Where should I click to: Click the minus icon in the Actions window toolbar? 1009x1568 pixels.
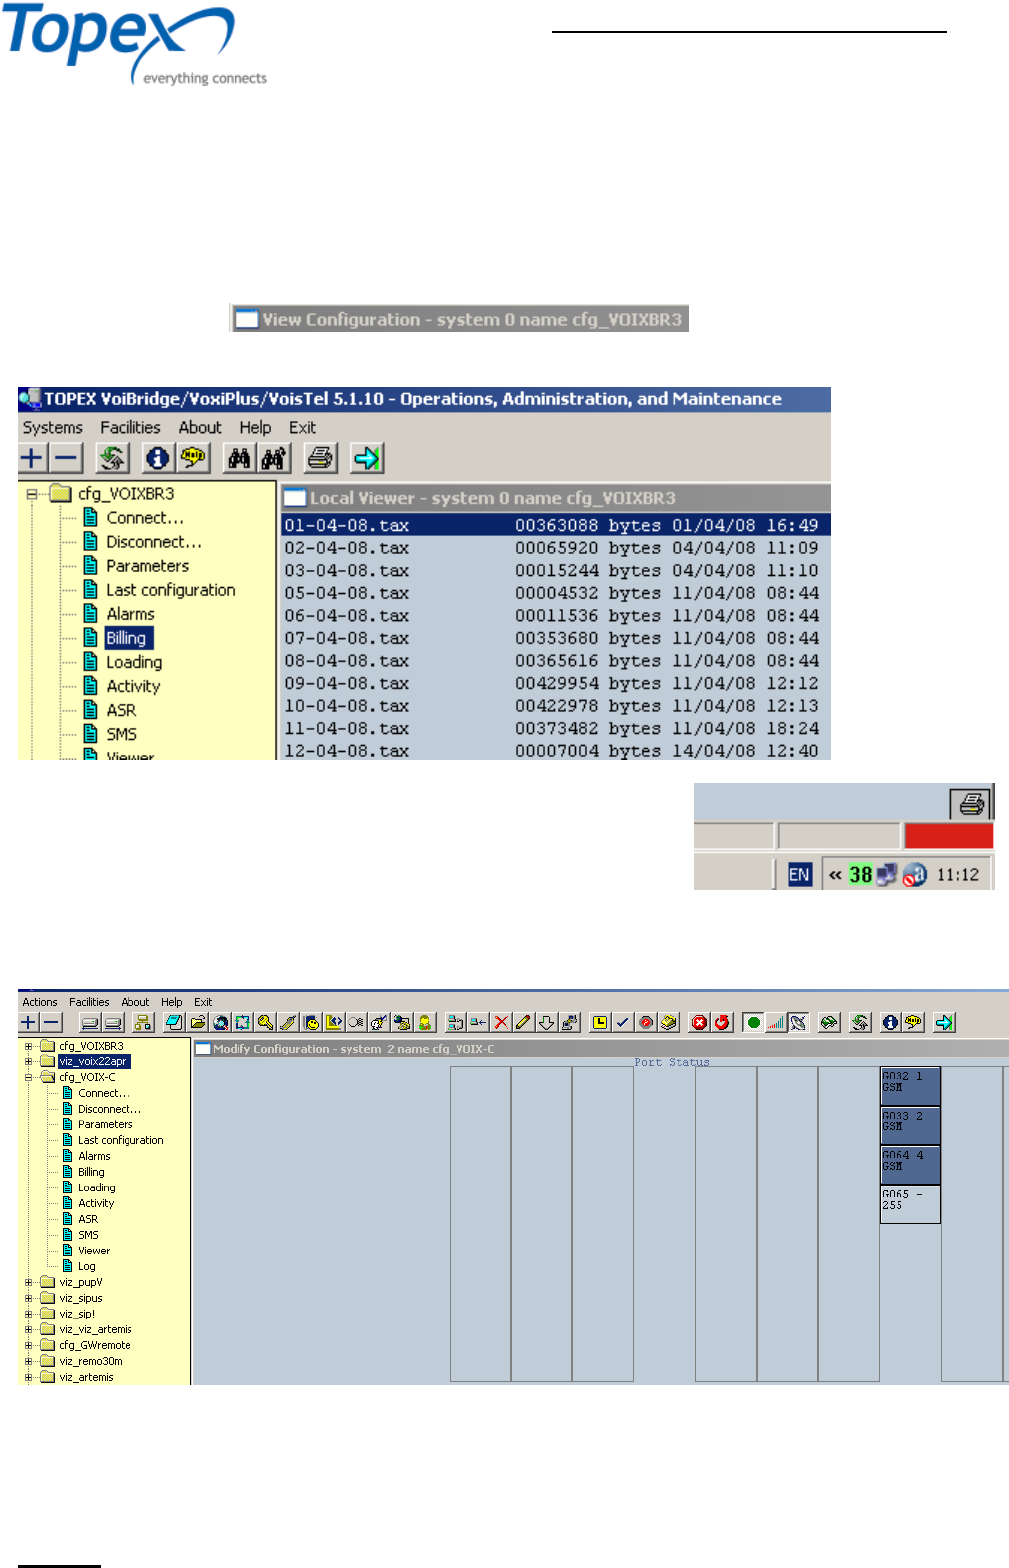[x=53, y=1022]
